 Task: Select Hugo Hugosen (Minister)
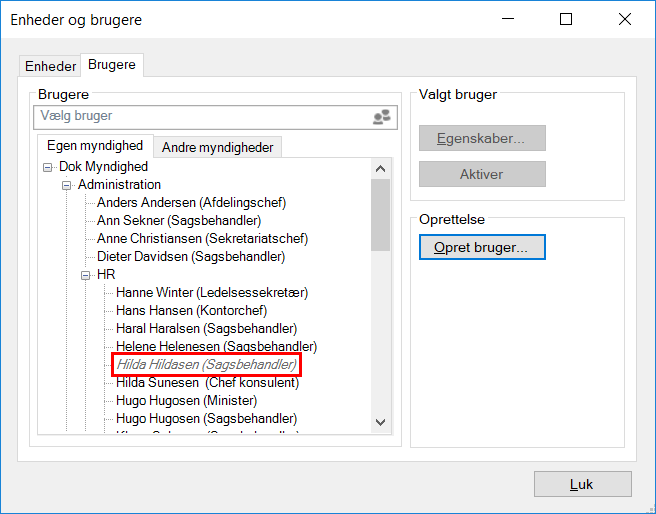[186, 400]
